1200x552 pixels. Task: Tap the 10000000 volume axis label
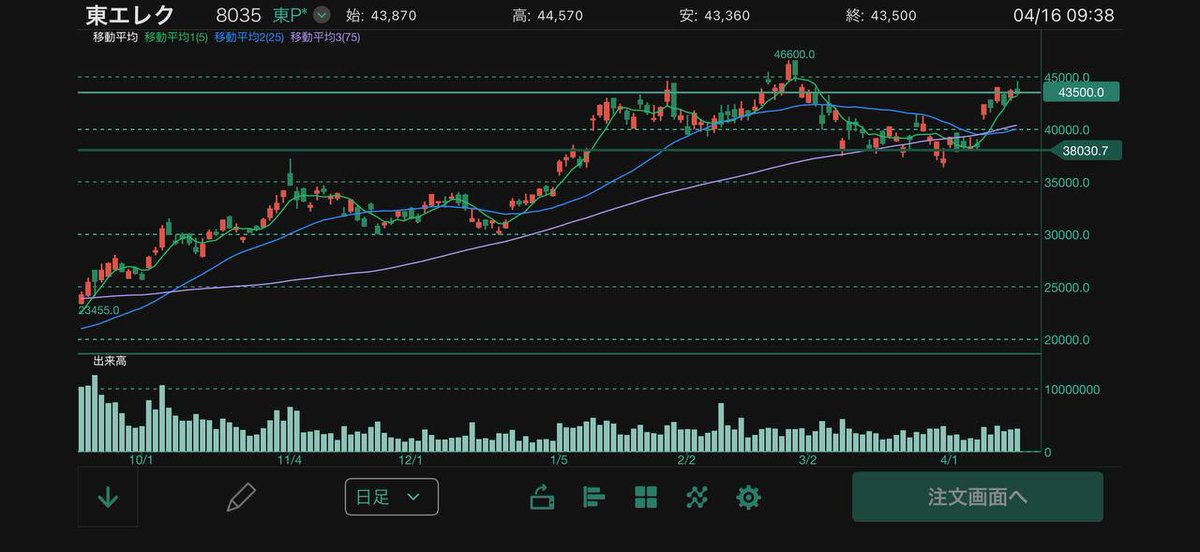pos(1073,389)
